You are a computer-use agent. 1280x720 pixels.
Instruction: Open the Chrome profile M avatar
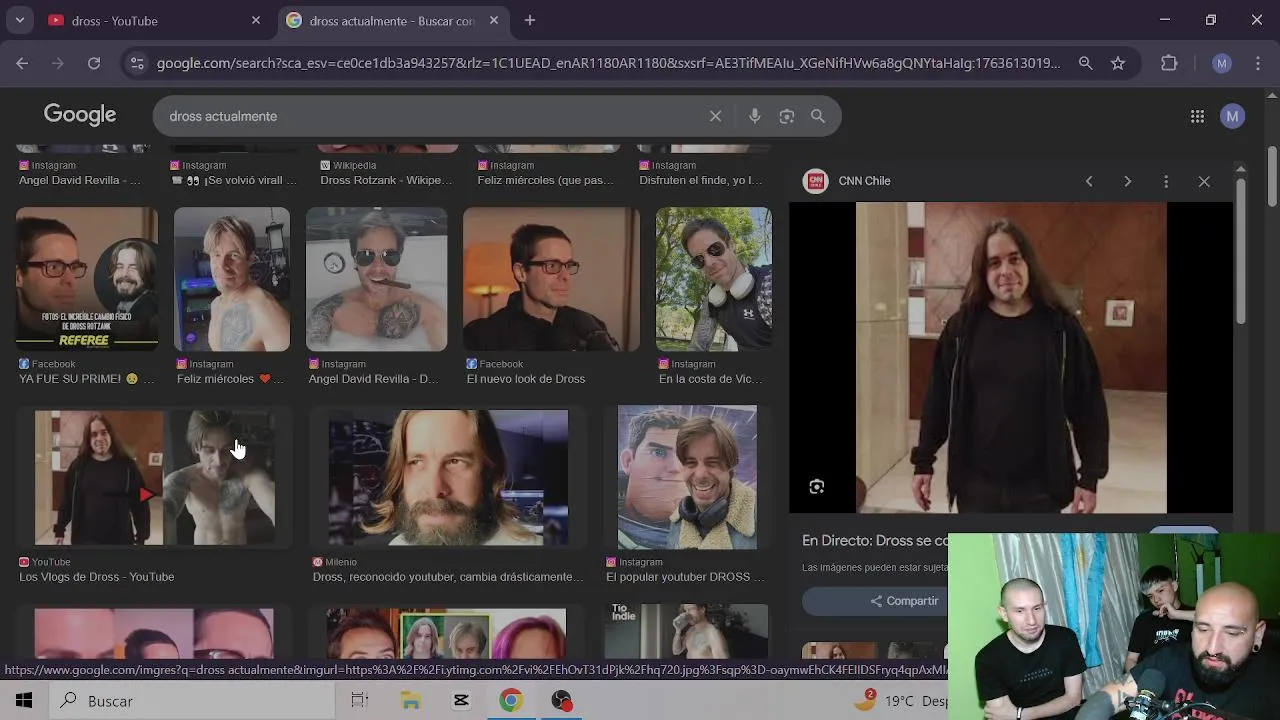(1221, 63)
